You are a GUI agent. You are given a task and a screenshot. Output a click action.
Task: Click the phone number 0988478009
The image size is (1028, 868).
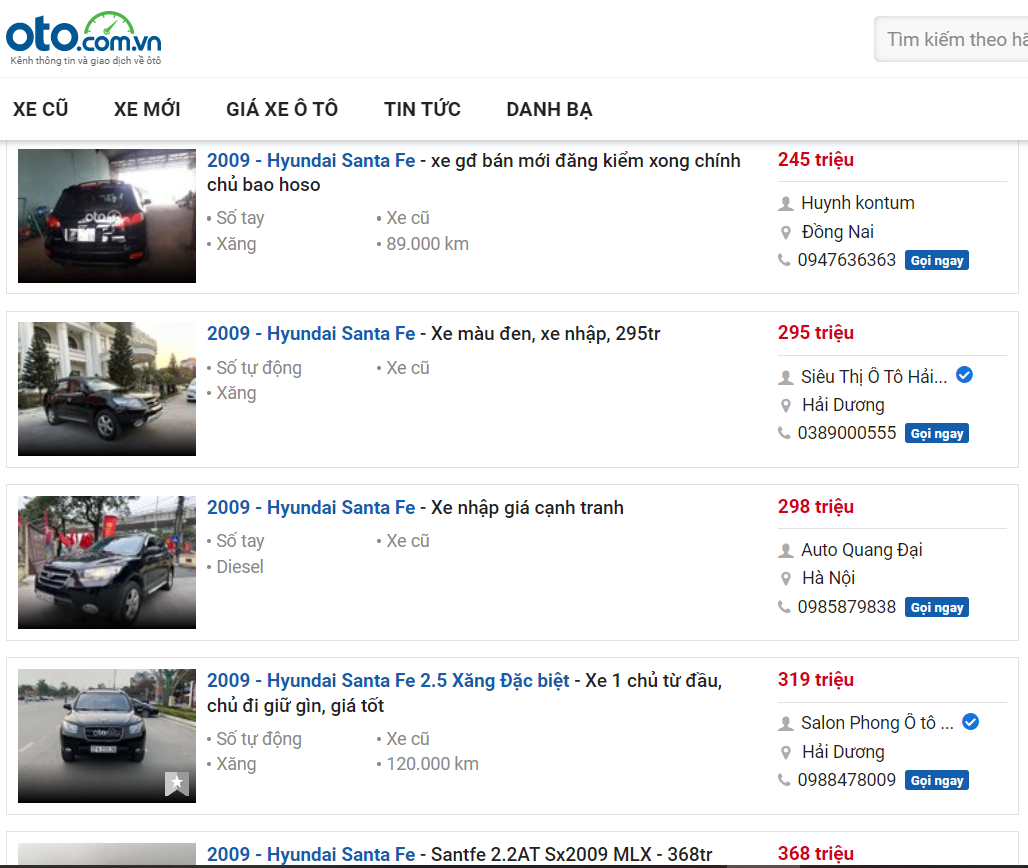[x=846, y=780]
